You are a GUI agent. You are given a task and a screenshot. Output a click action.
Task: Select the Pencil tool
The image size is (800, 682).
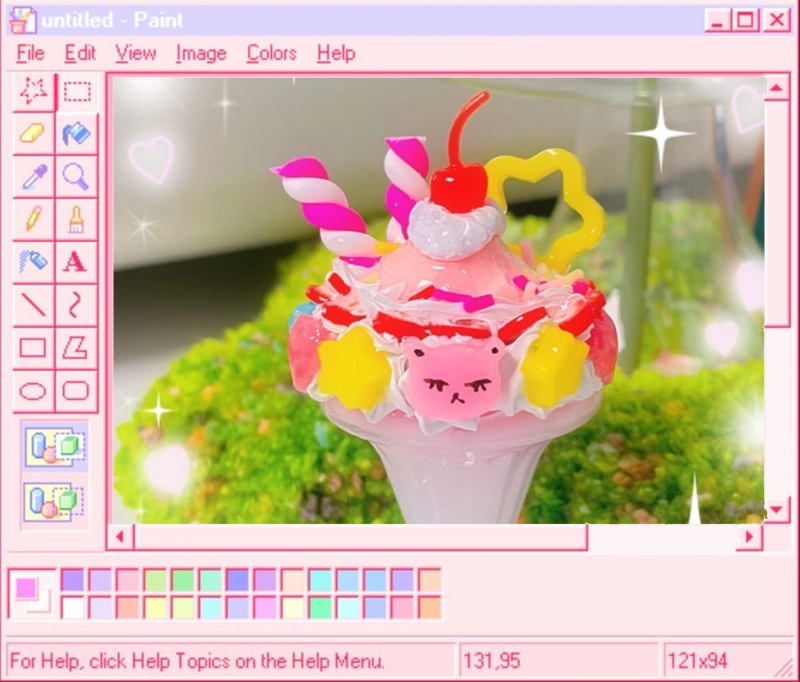(x=34, y=219)
